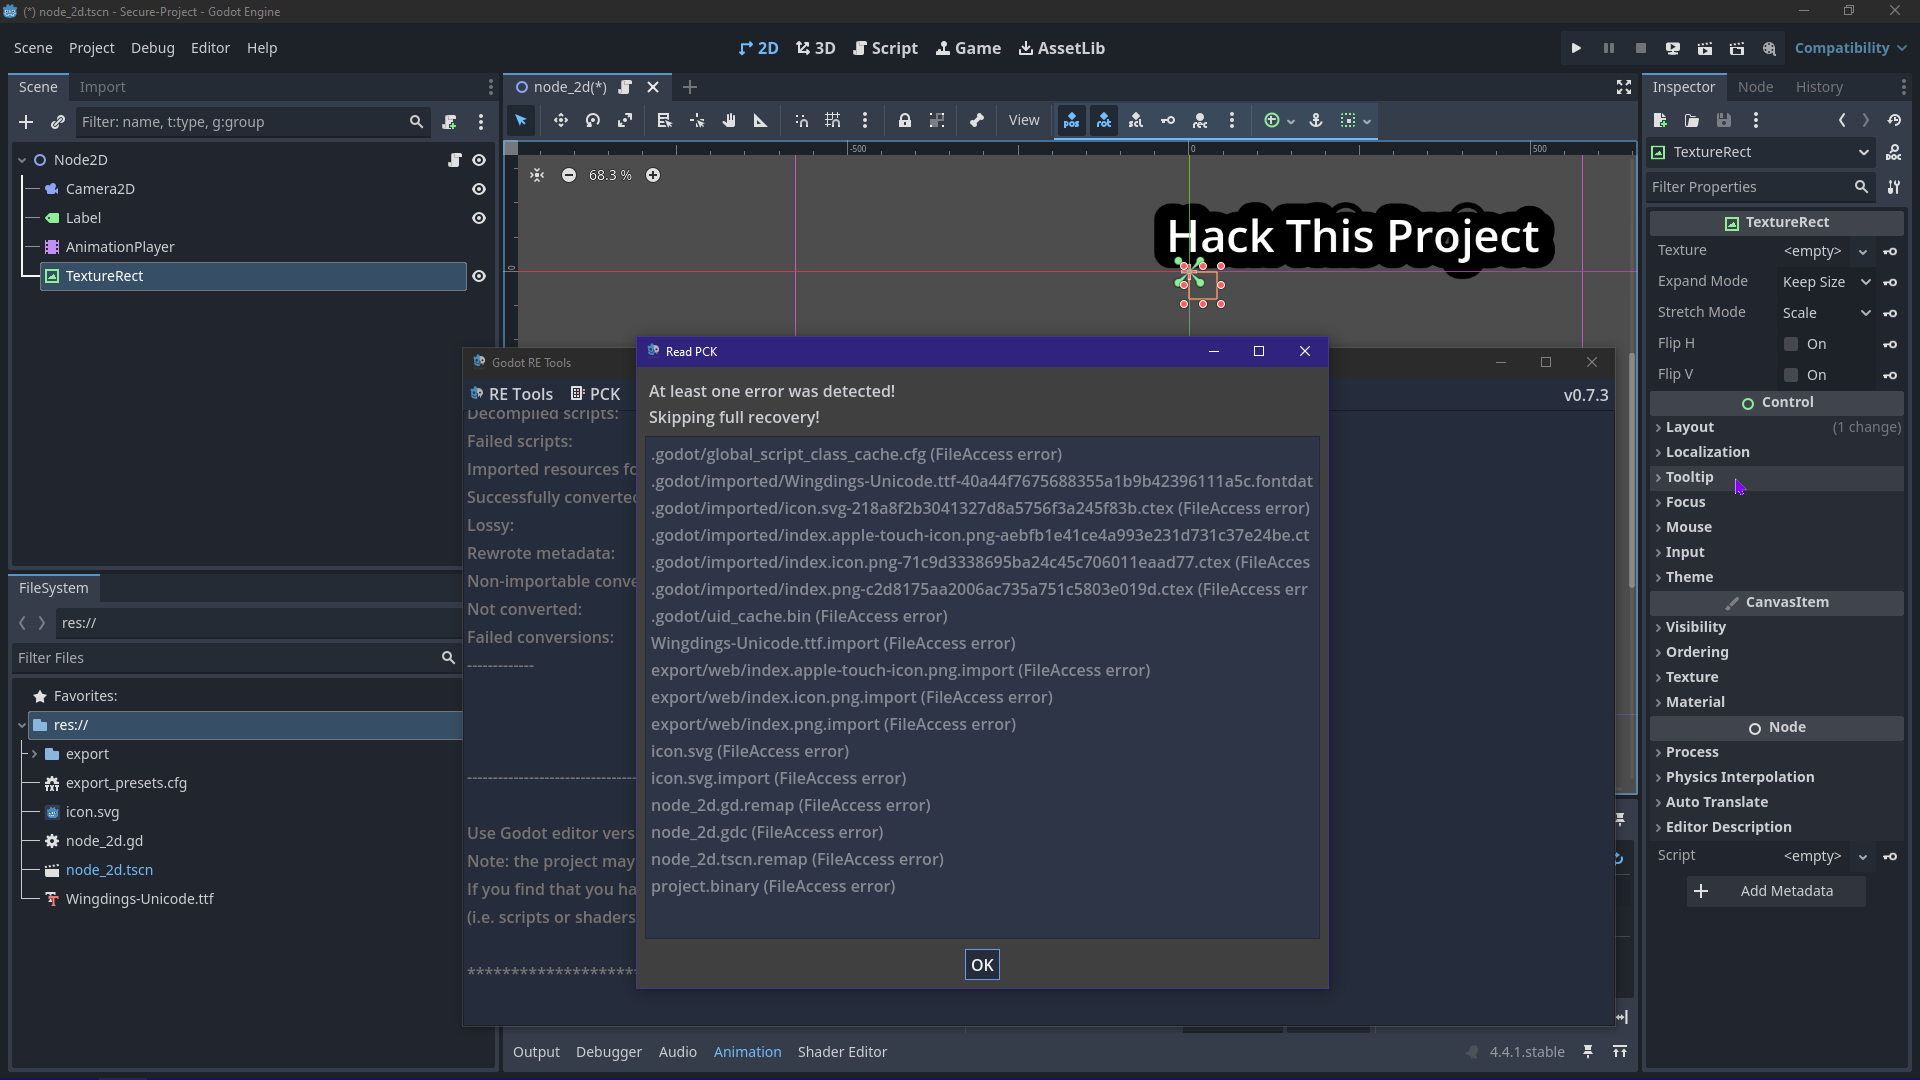Select node_2d.gd in FileSystem dock
The image size is (1920, 1080).
104,841
